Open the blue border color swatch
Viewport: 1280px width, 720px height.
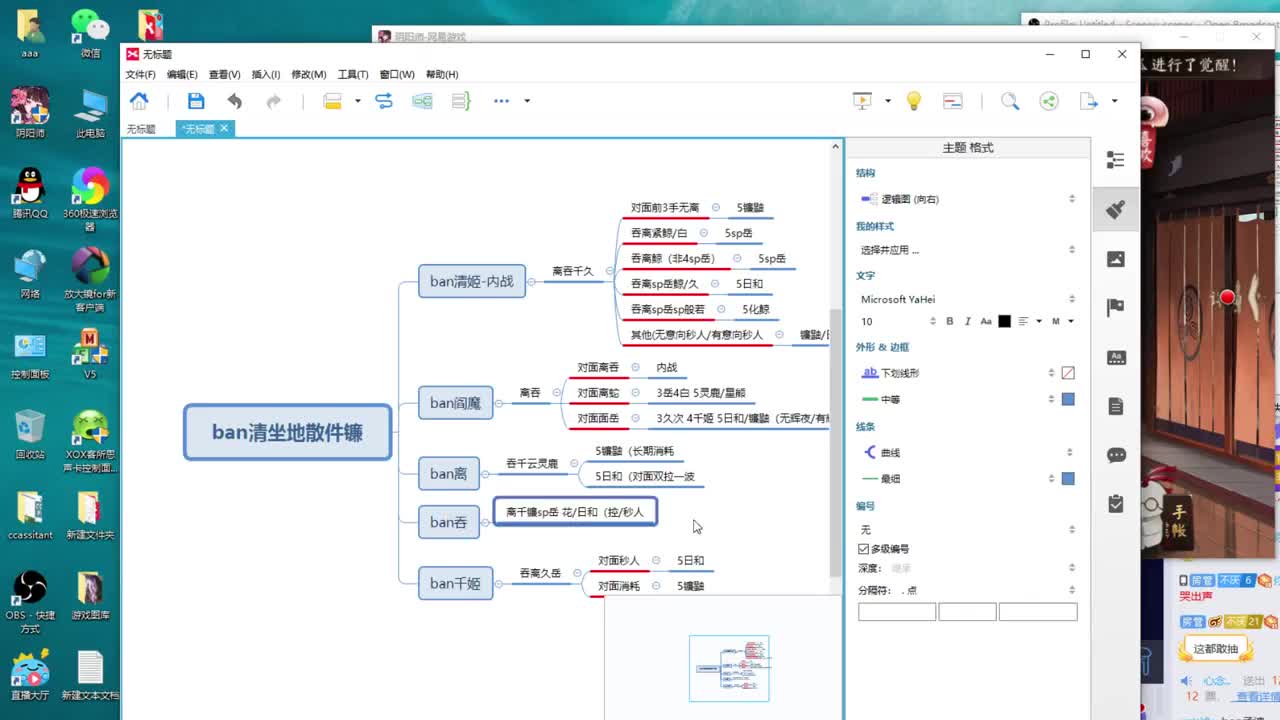pyautogui.click(x=1068, y=399)
